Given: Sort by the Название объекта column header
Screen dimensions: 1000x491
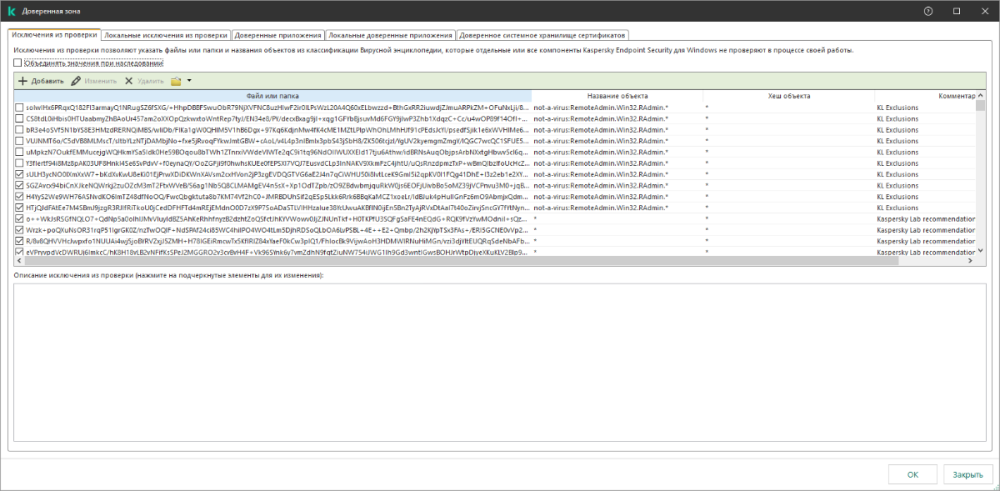Looking at the screenshot, I should [617, 96].
